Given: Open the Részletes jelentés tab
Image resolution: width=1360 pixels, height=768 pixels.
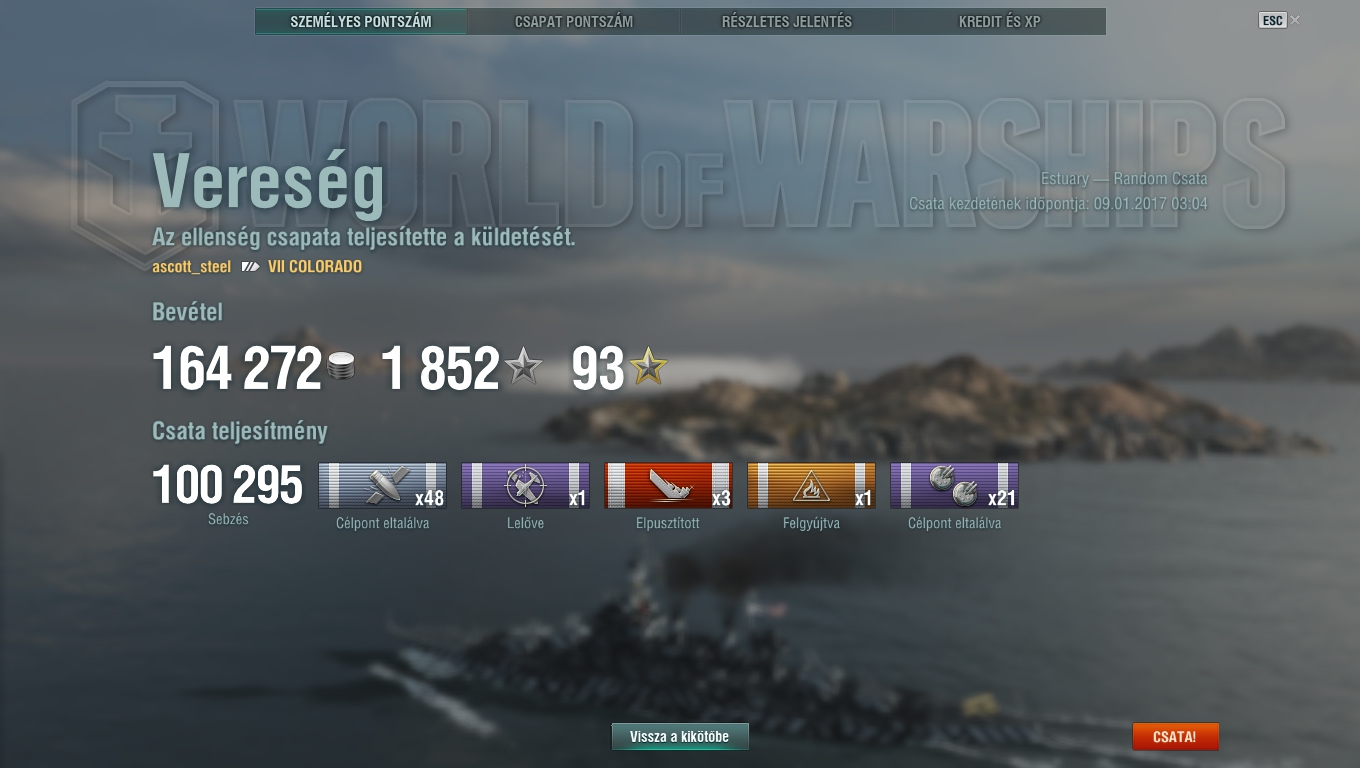Looking at the screenshot, I should [787, 21].
